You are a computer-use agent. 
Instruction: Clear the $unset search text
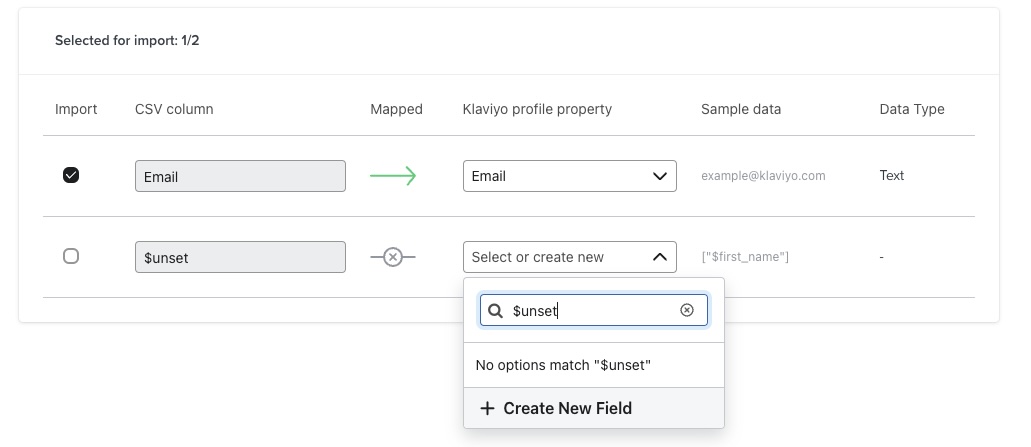point(687,311)
